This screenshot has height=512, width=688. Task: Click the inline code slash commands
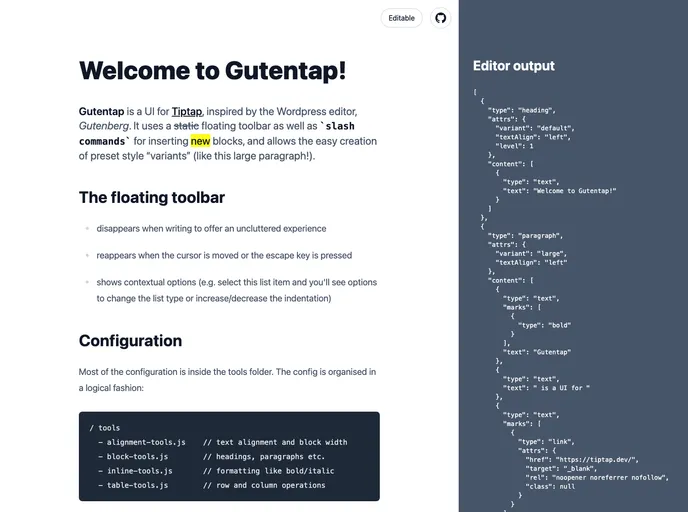[x=217, y=133]
